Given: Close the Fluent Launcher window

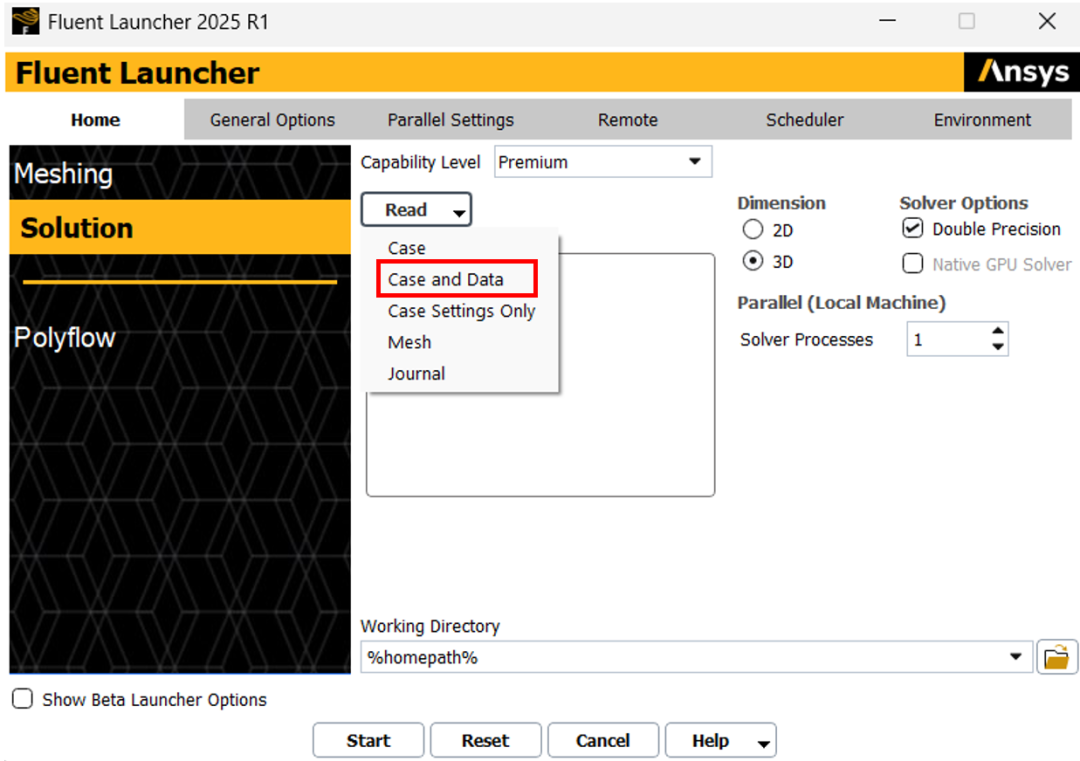Looking at the screenshot, I should tap(1047, 21).
